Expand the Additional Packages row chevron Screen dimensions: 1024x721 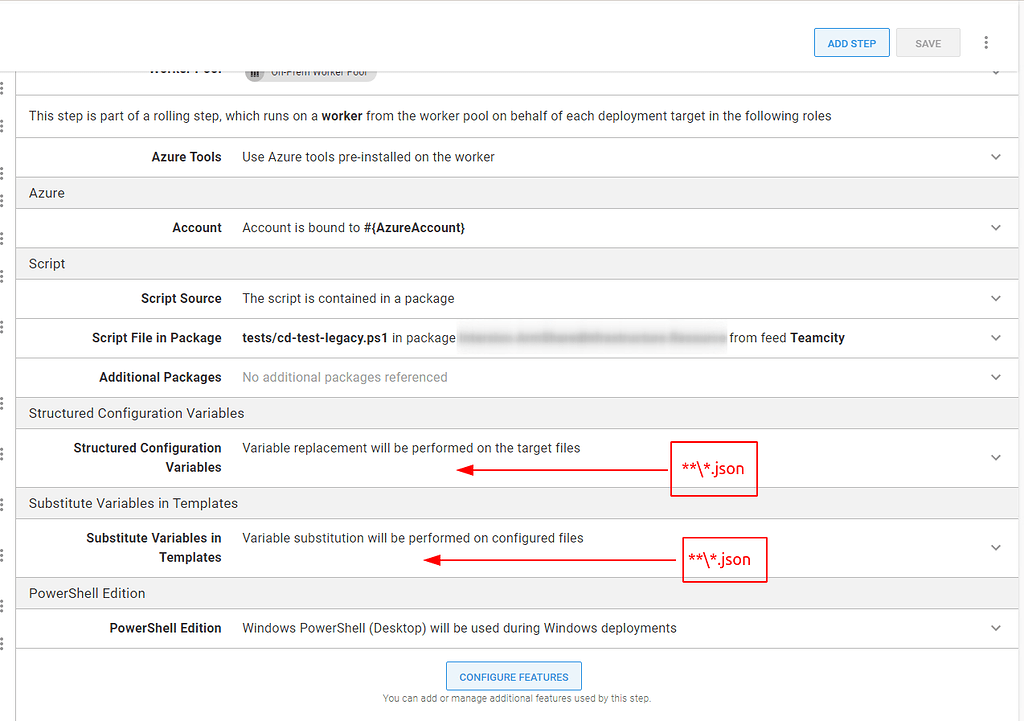[995, 377]
